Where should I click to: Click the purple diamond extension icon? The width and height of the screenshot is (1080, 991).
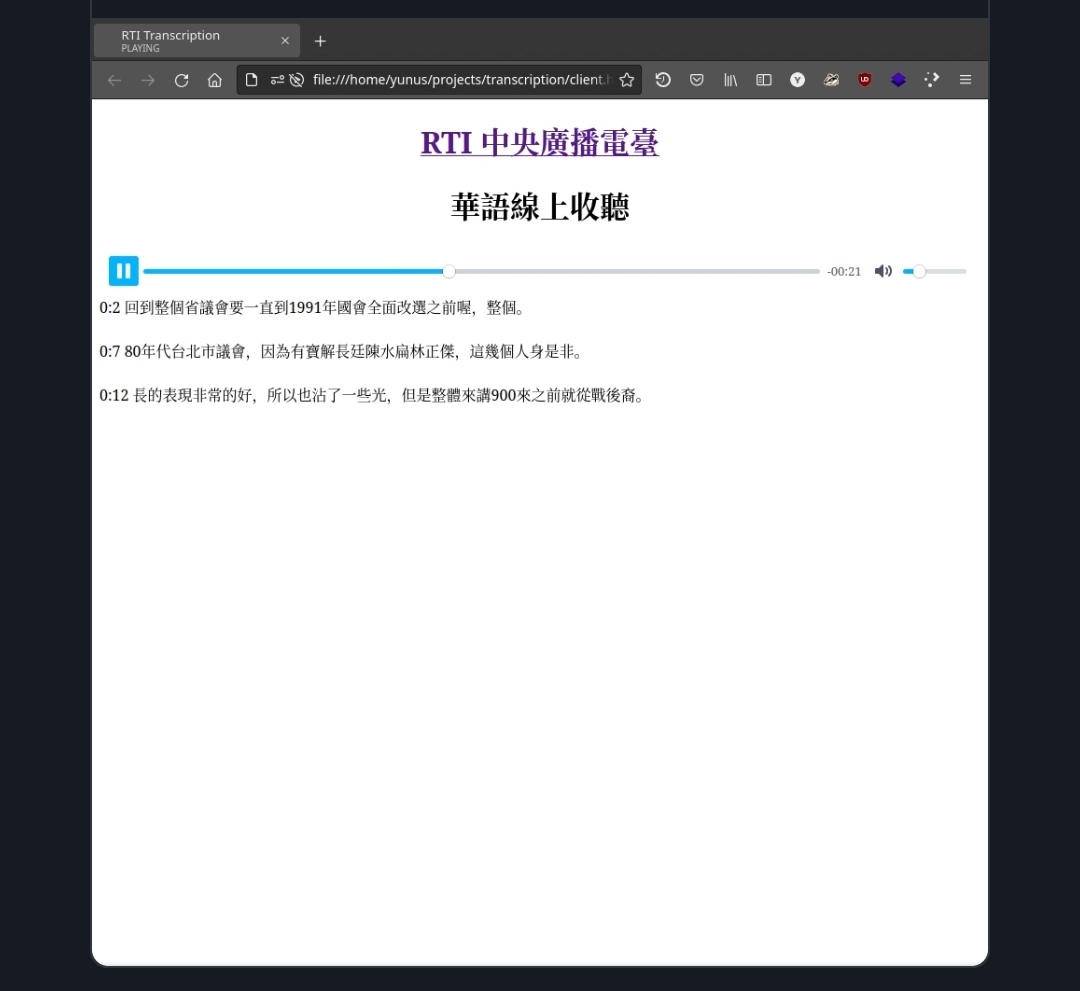898,80
